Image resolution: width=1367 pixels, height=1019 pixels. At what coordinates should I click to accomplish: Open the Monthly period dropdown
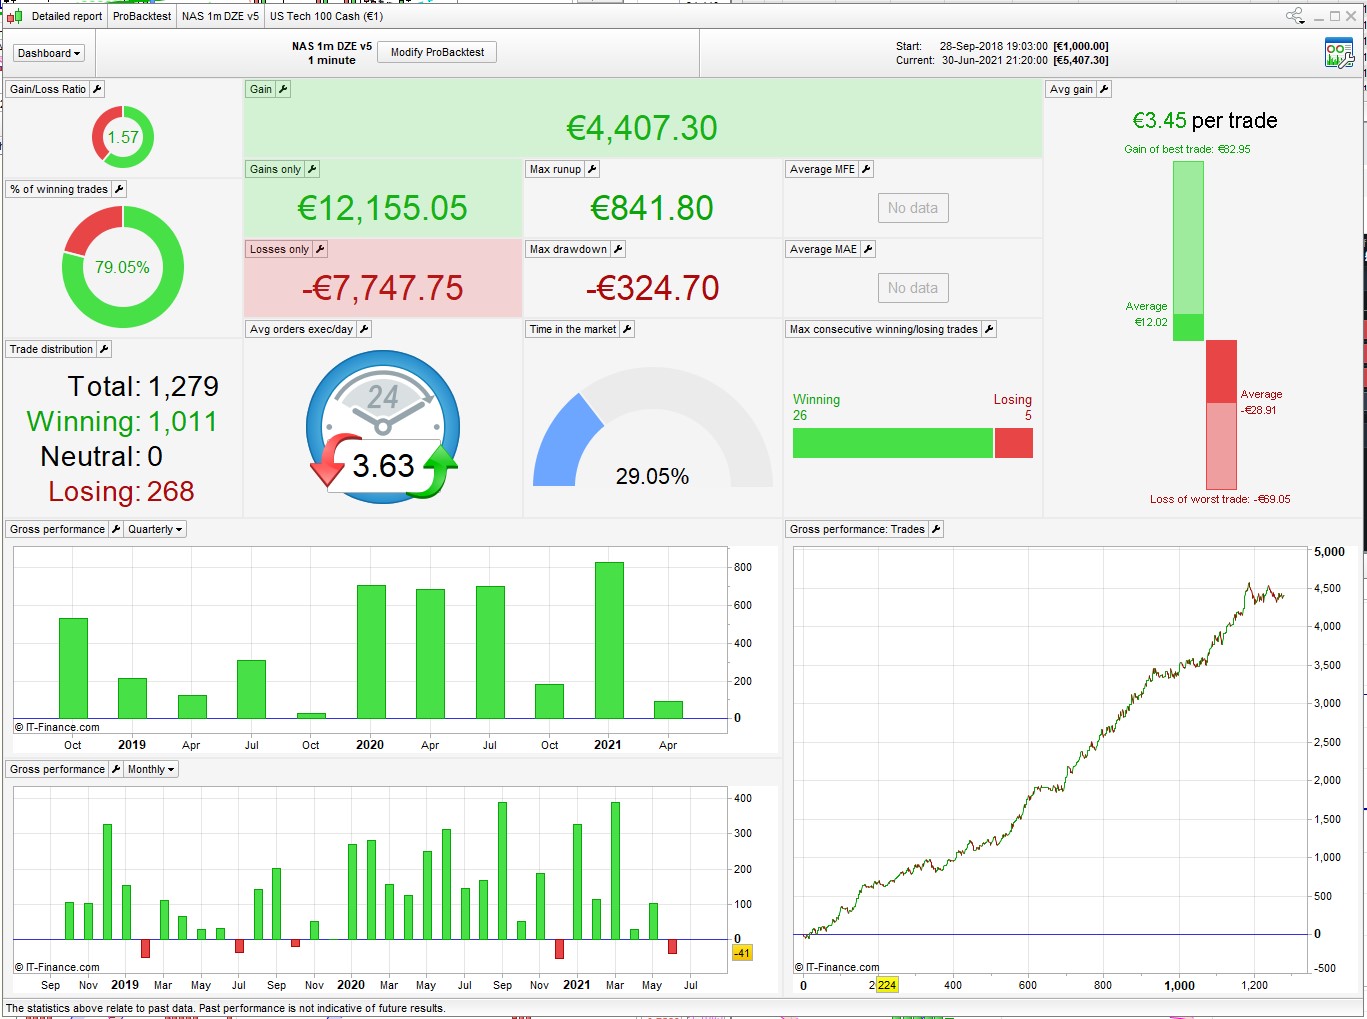click(x=151, y=769)
